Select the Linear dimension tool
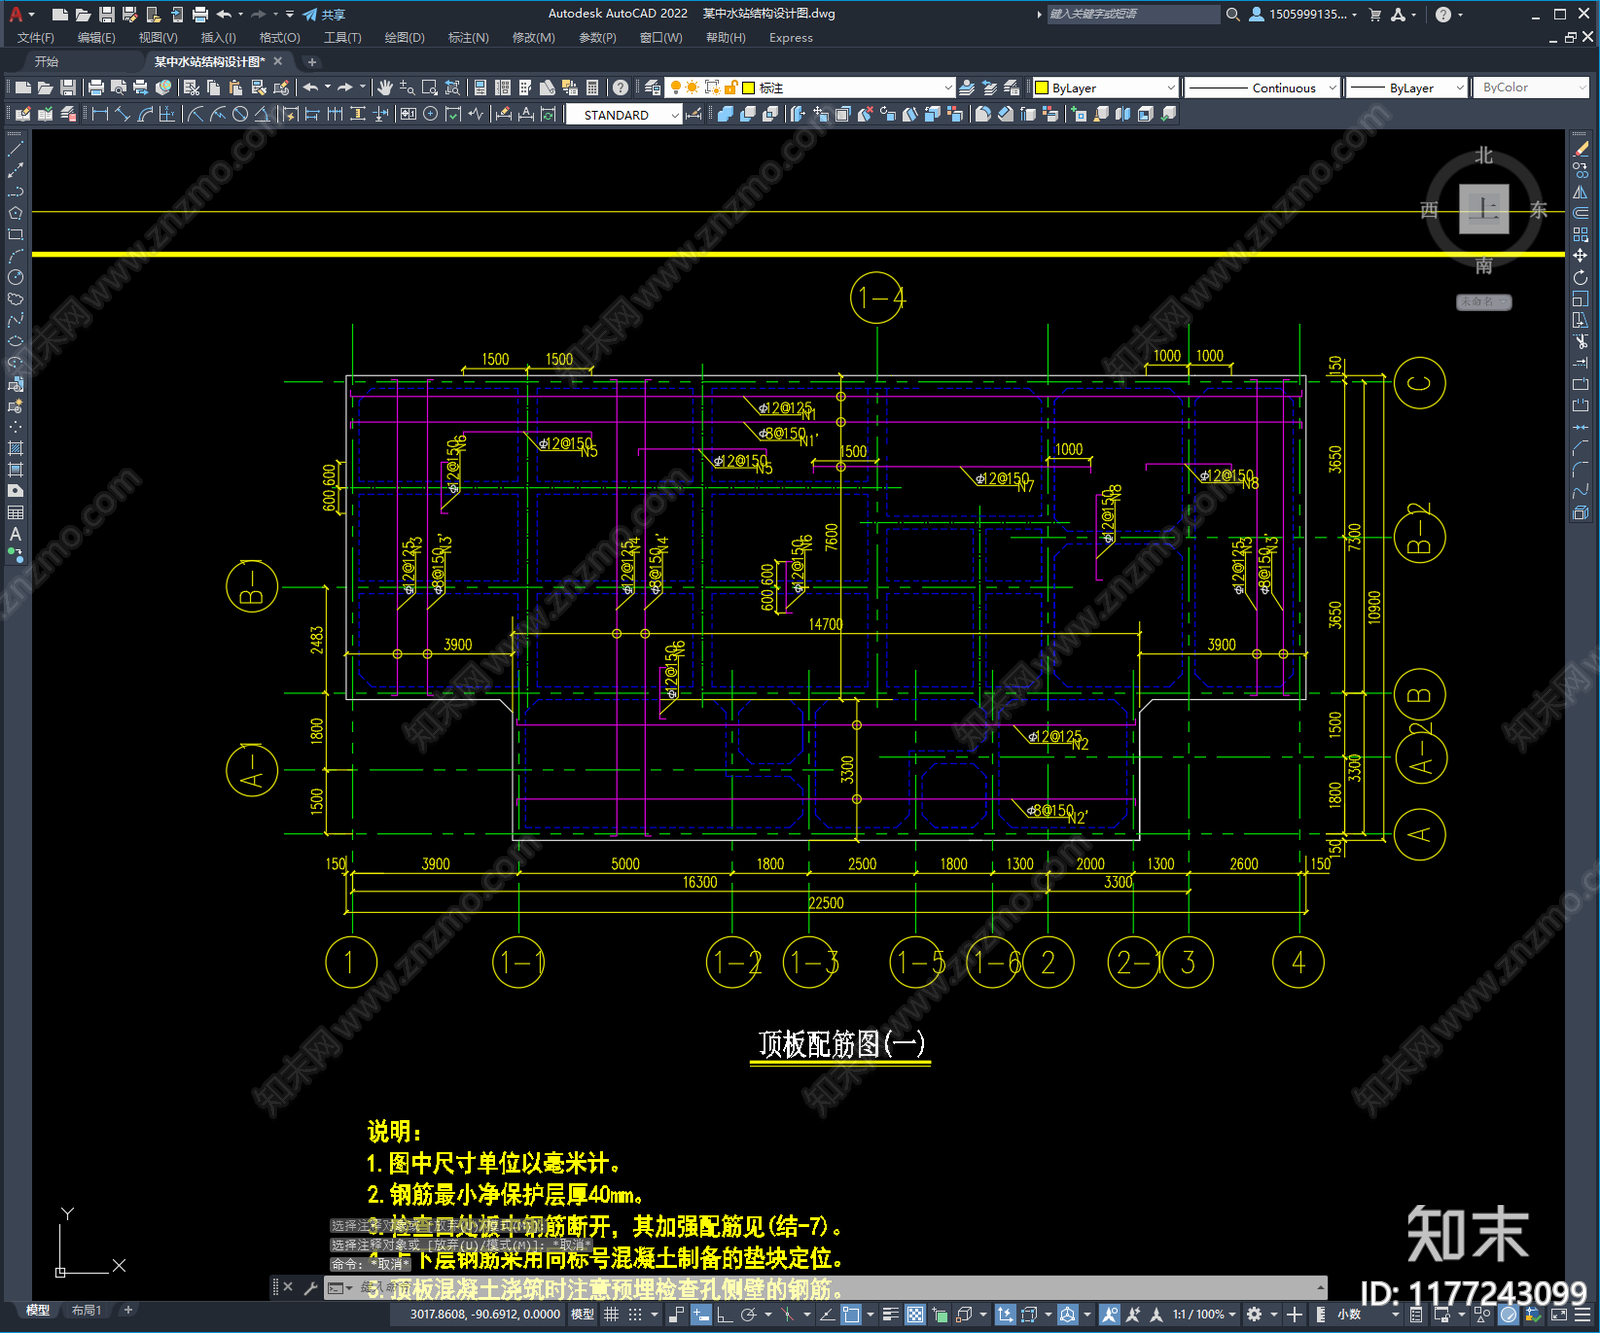The image size is (1600, 1333). coord(100,114)
